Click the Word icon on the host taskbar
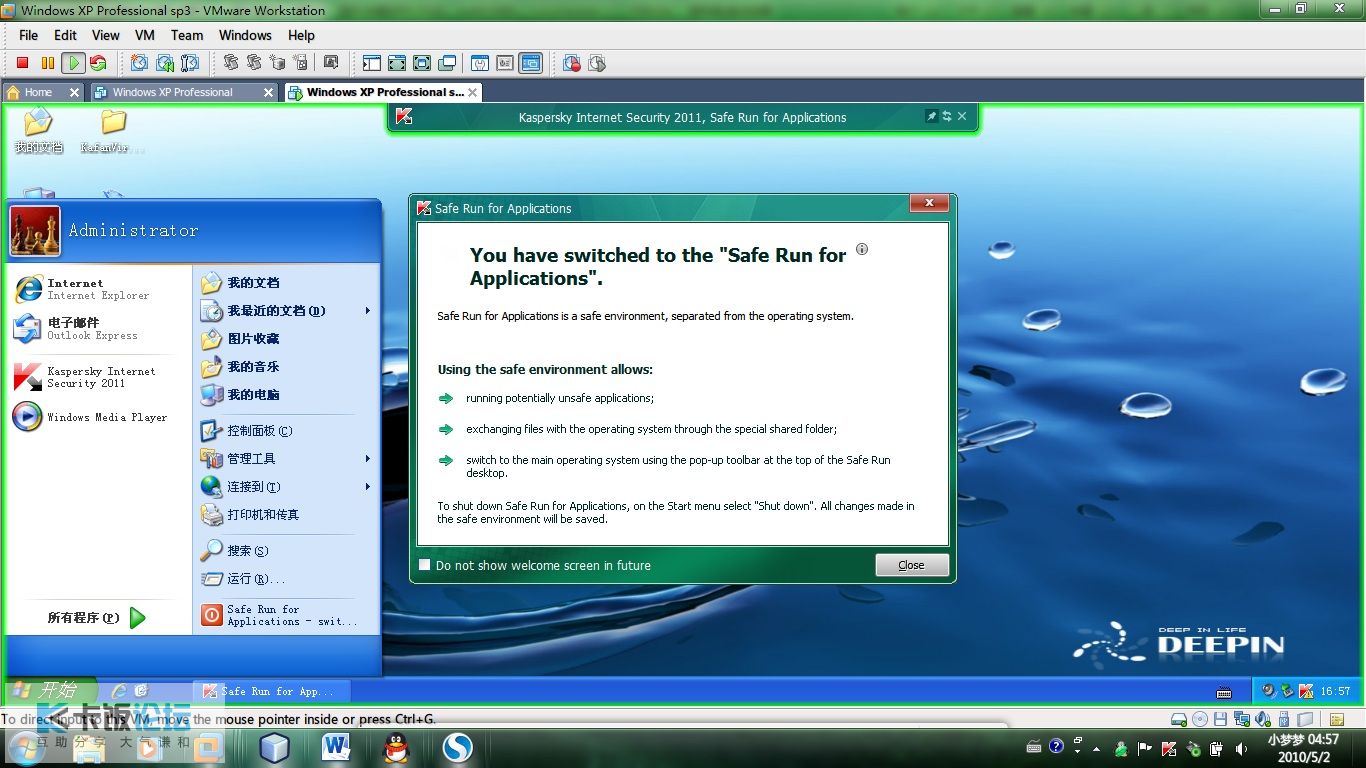This screenshot has width=1366, height=768. [x=336, y=747]
